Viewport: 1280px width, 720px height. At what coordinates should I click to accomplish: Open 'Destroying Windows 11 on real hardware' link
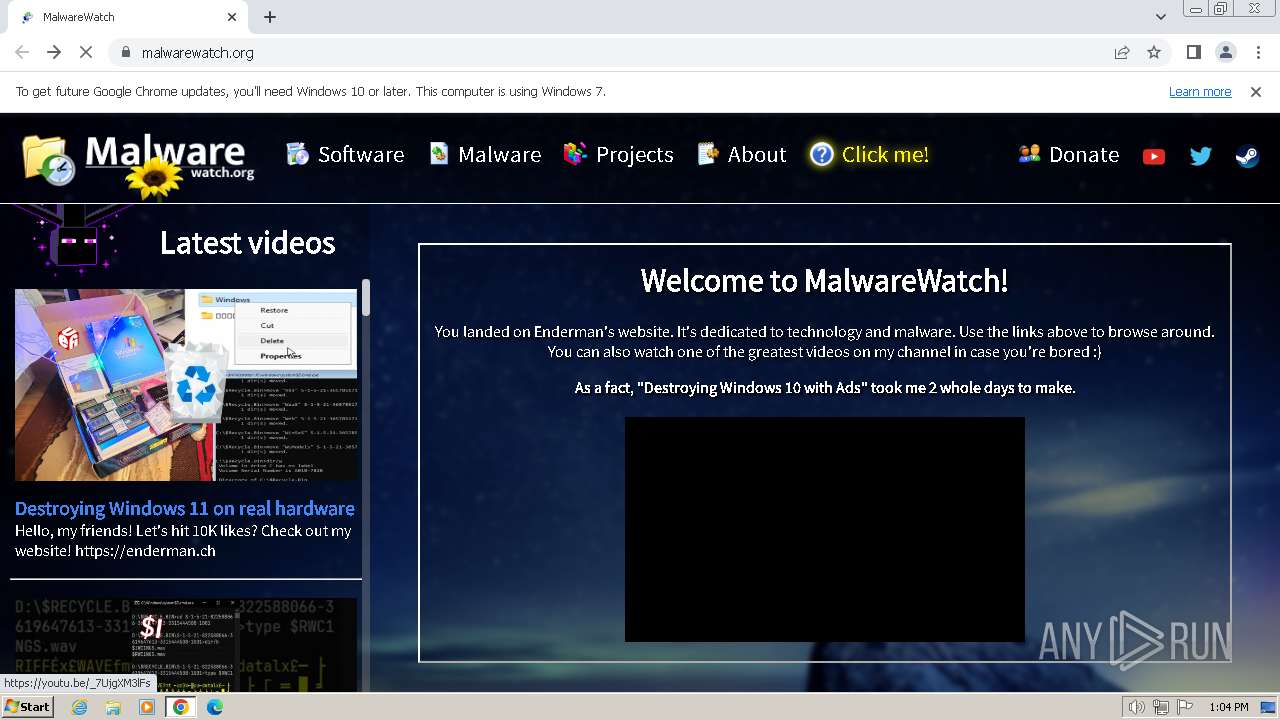tap(185, 508)
